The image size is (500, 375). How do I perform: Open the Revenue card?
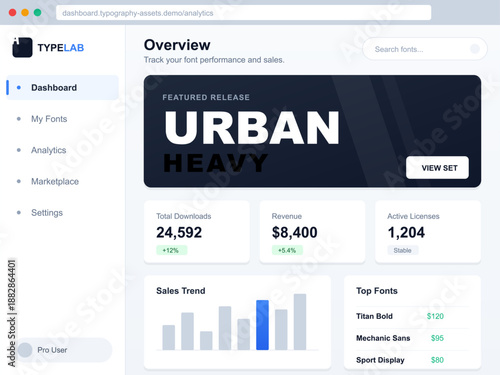(312, 232)
